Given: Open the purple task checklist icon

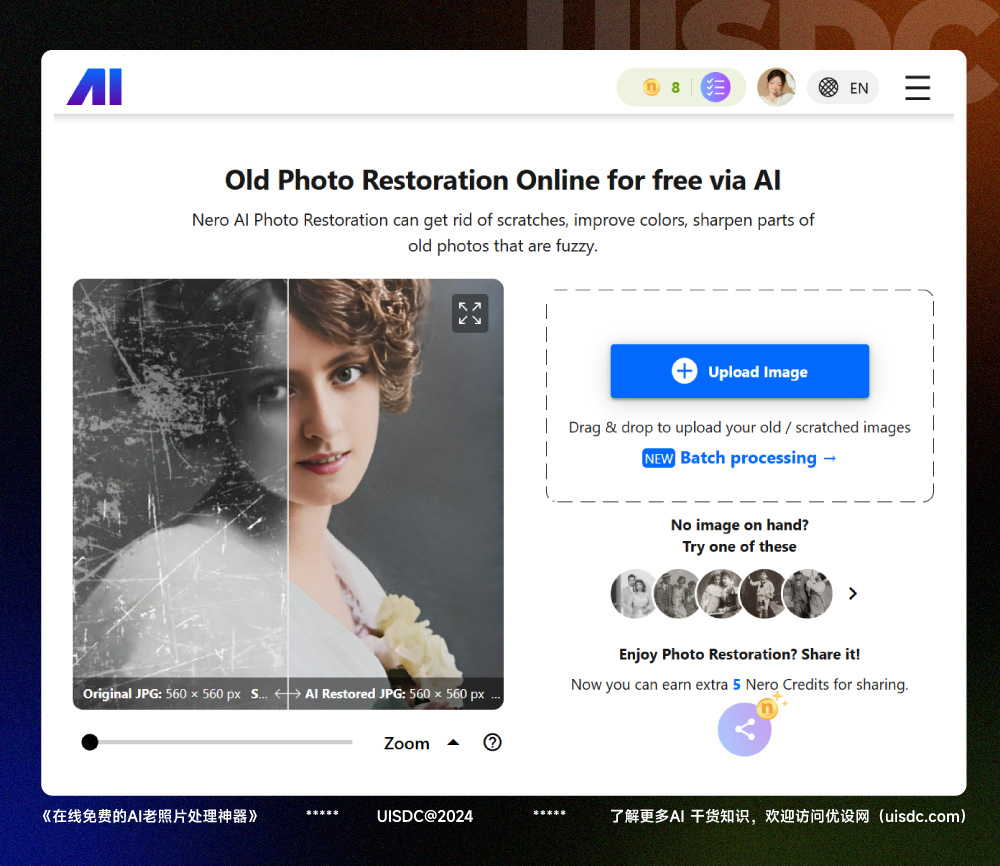Looking at the screenshot, I should (715, 88).
